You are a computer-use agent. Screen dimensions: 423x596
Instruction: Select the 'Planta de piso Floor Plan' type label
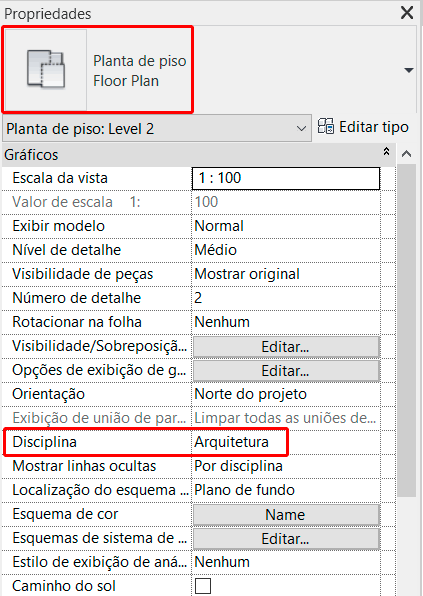pyautogui.click(x=139, y=71)
